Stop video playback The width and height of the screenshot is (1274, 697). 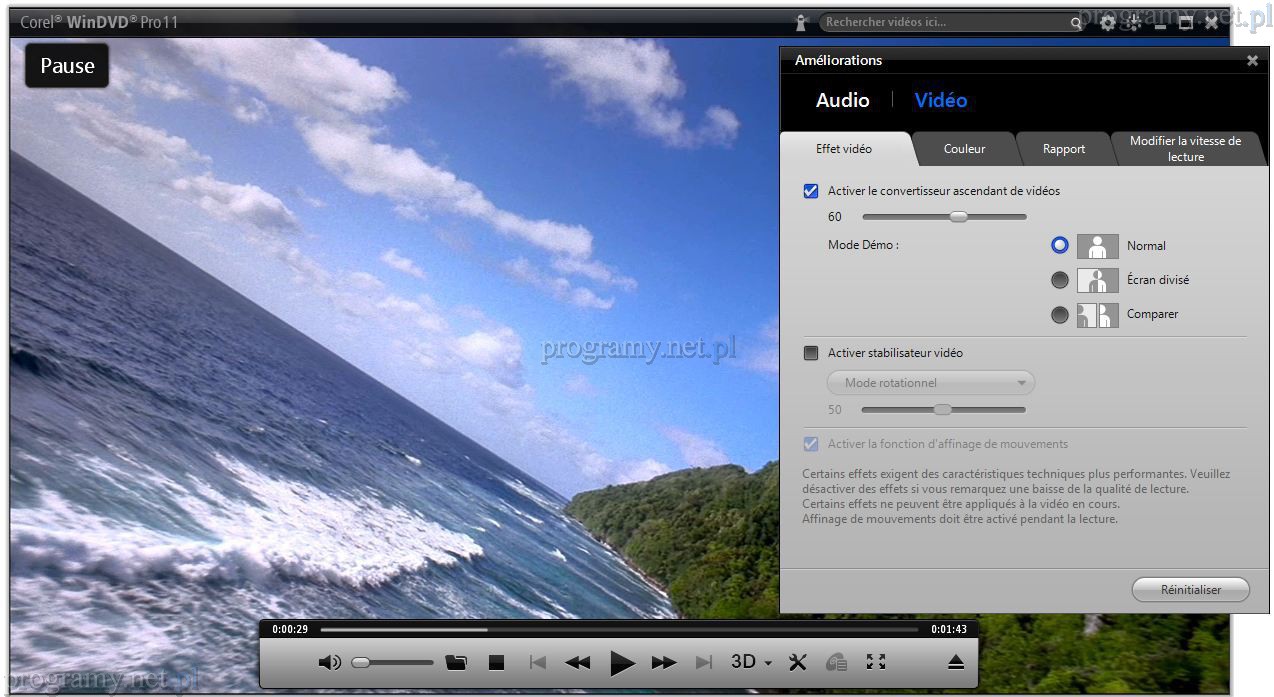[x=496, y=662]
